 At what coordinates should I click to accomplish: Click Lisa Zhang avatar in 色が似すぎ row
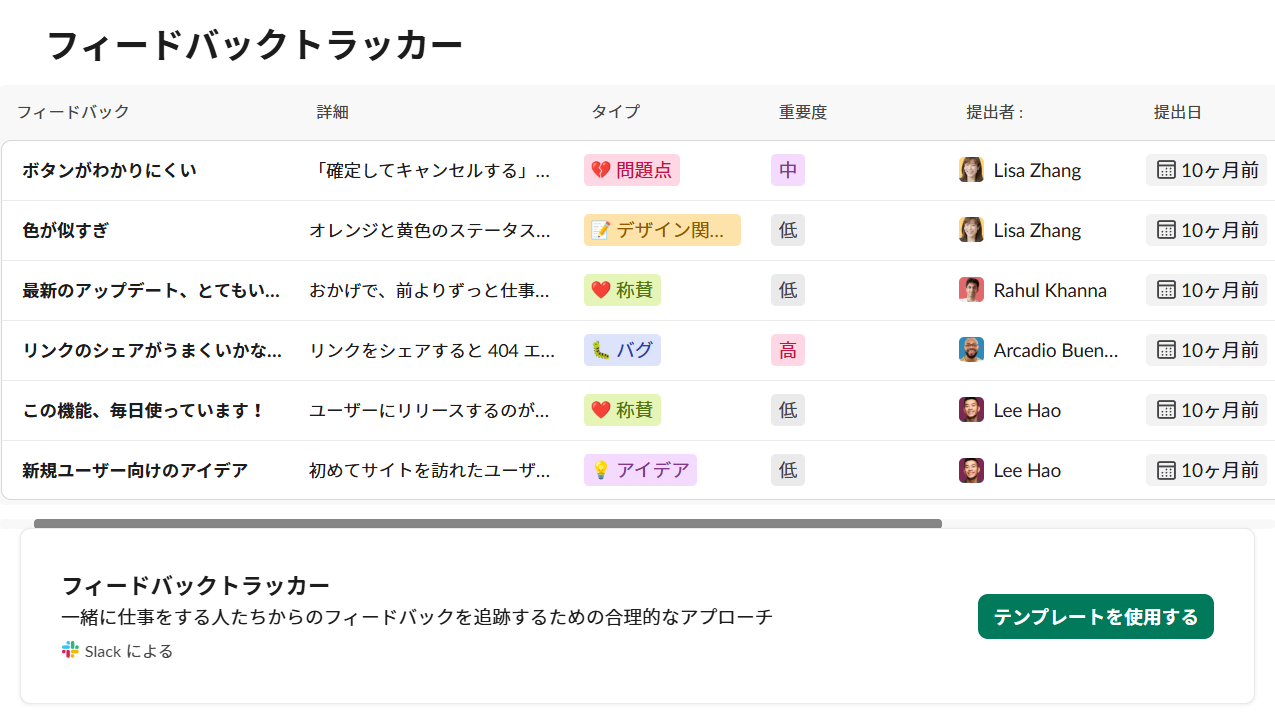click(x=971, y=230)
